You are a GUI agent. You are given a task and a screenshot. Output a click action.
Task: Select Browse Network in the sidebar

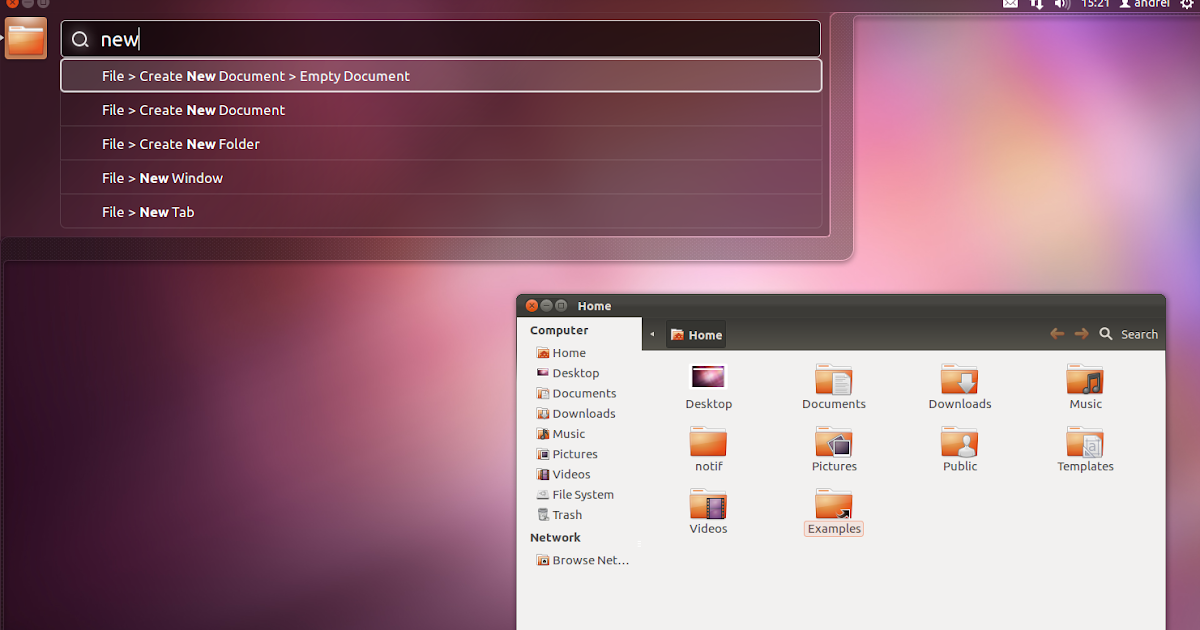coord(590,560)
